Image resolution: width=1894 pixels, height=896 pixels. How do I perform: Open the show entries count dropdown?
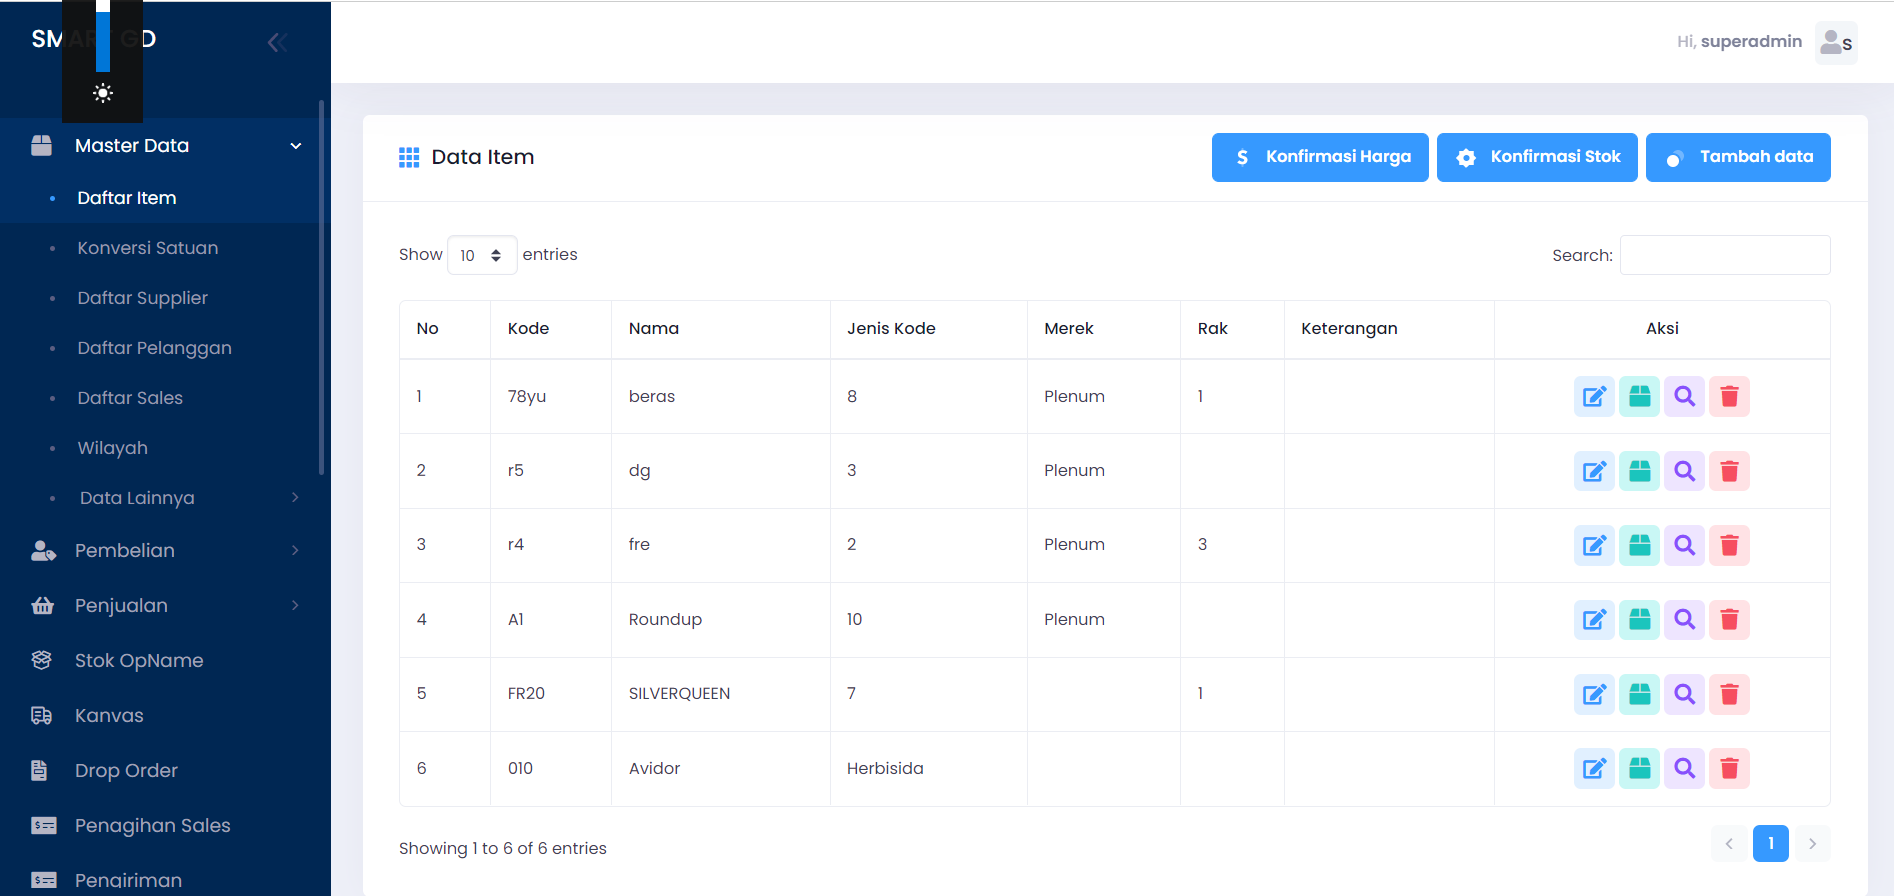tap(481, 255)
